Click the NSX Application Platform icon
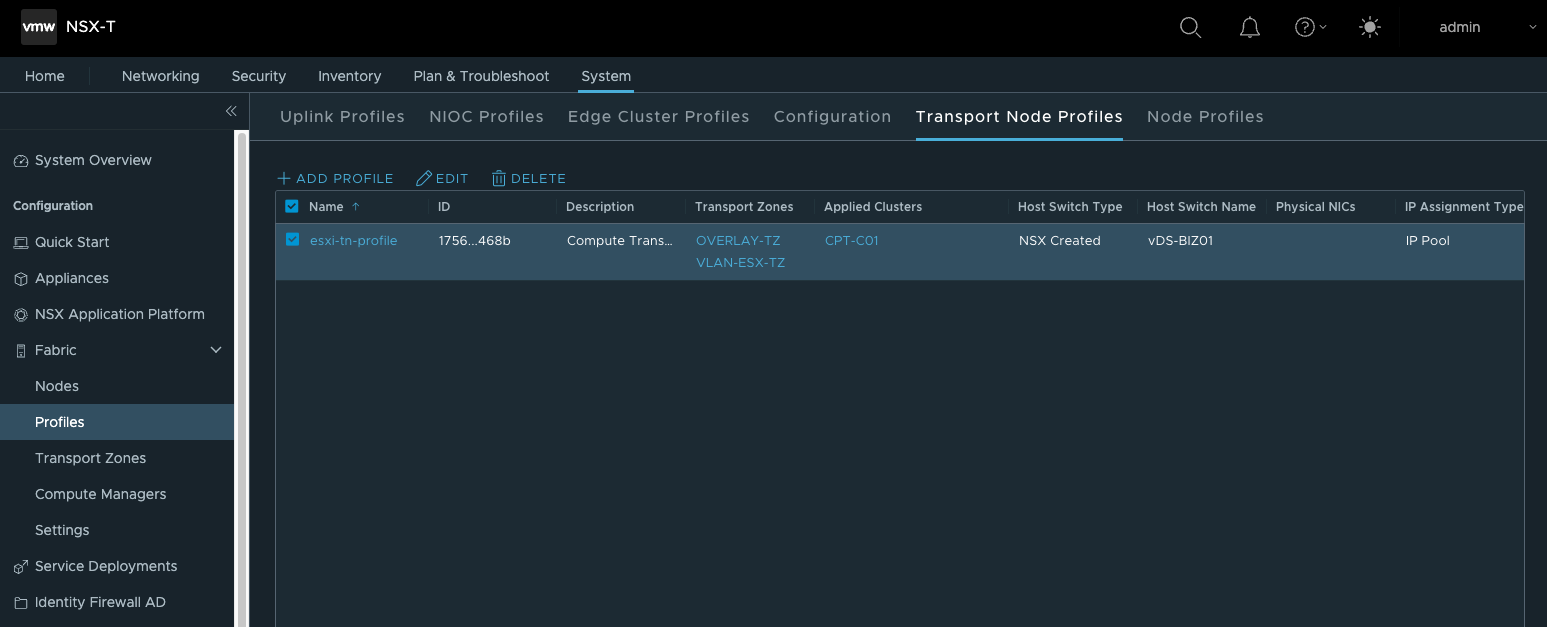The image size is (1547, 627). pyautogui.click(x=20, y=315)
